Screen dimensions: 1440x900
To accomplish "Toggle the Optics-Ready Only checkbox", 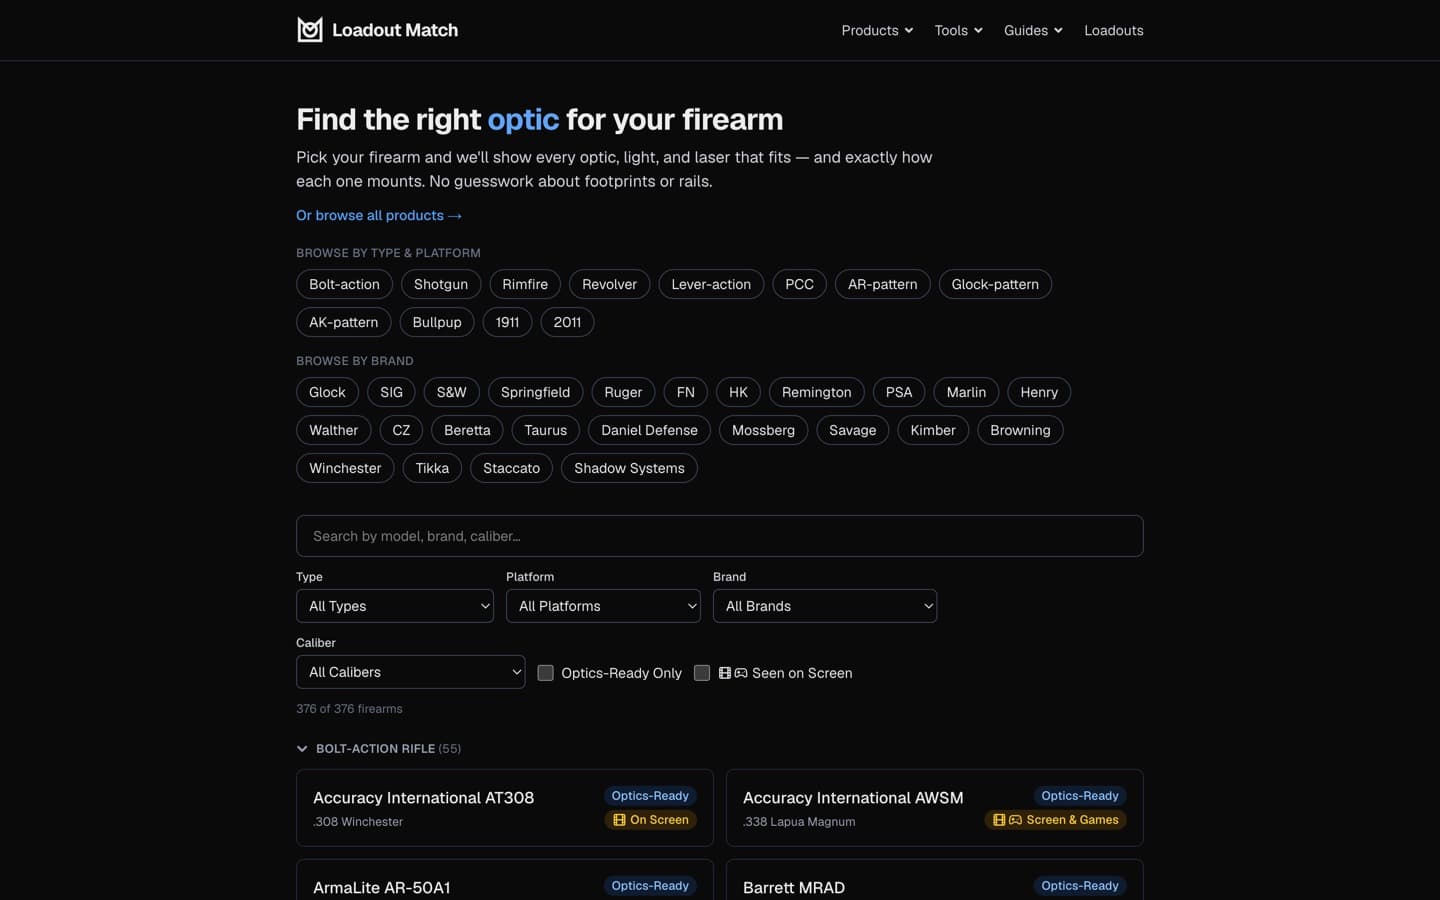I will (546, 673).
